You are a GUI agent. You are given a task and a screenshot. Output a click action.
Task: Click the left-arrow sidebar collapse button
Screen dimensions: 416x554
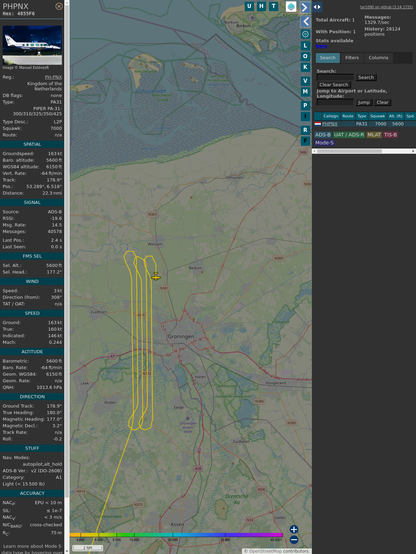click(x=305, y=22)
